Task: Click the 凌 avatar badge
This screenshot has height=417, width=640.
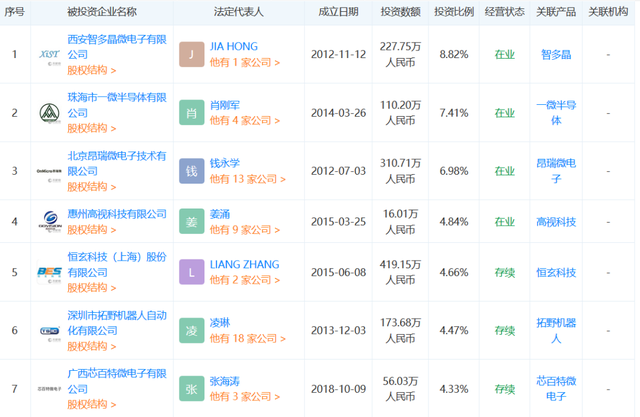Action: click(x=191, y=330)
